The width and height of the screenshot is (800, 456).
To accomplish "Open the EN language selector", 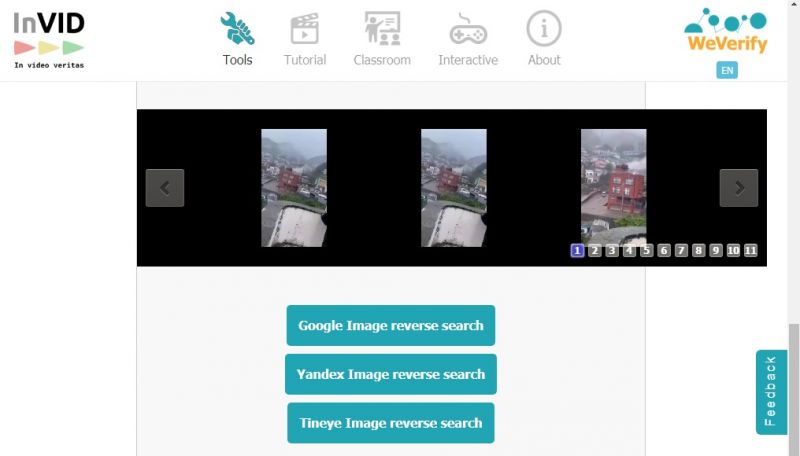I will [x=727, y=71].
